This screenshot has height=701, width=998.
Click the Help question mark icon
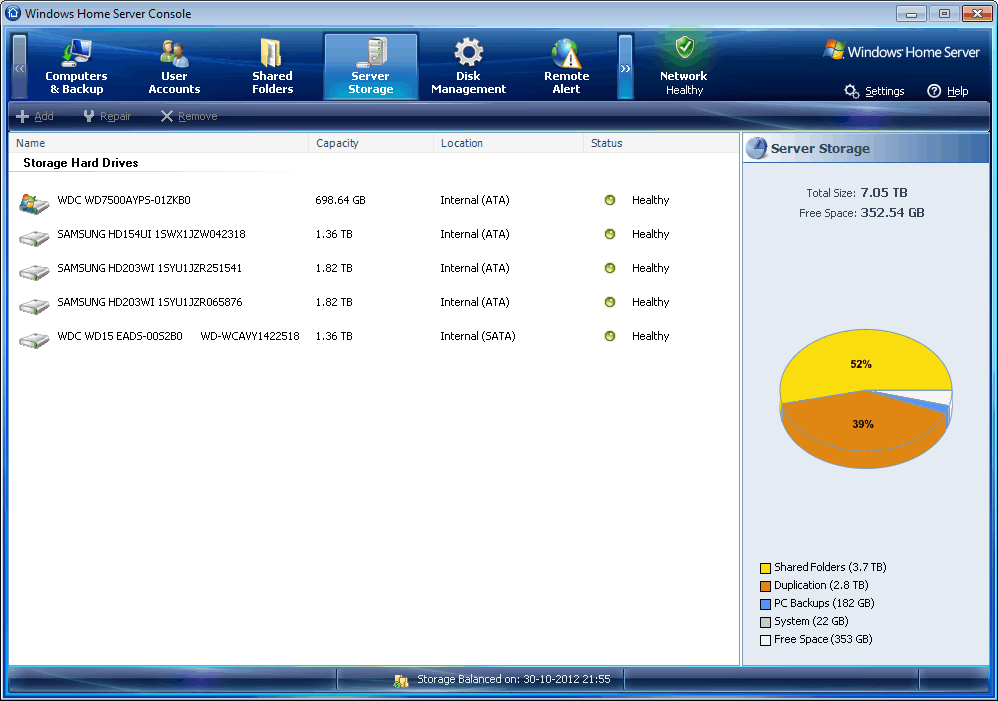(x=934, y=91)
